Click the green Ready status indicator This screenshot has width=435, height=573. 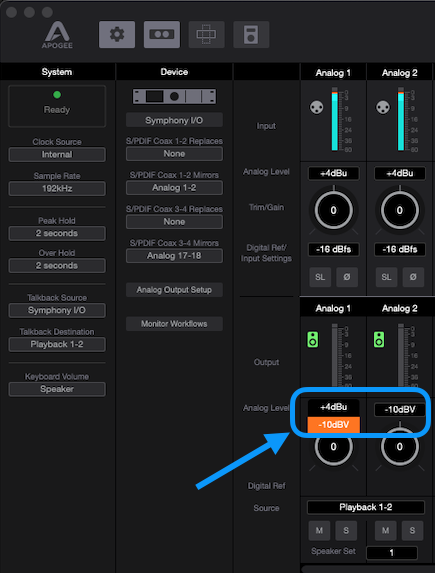57,95
